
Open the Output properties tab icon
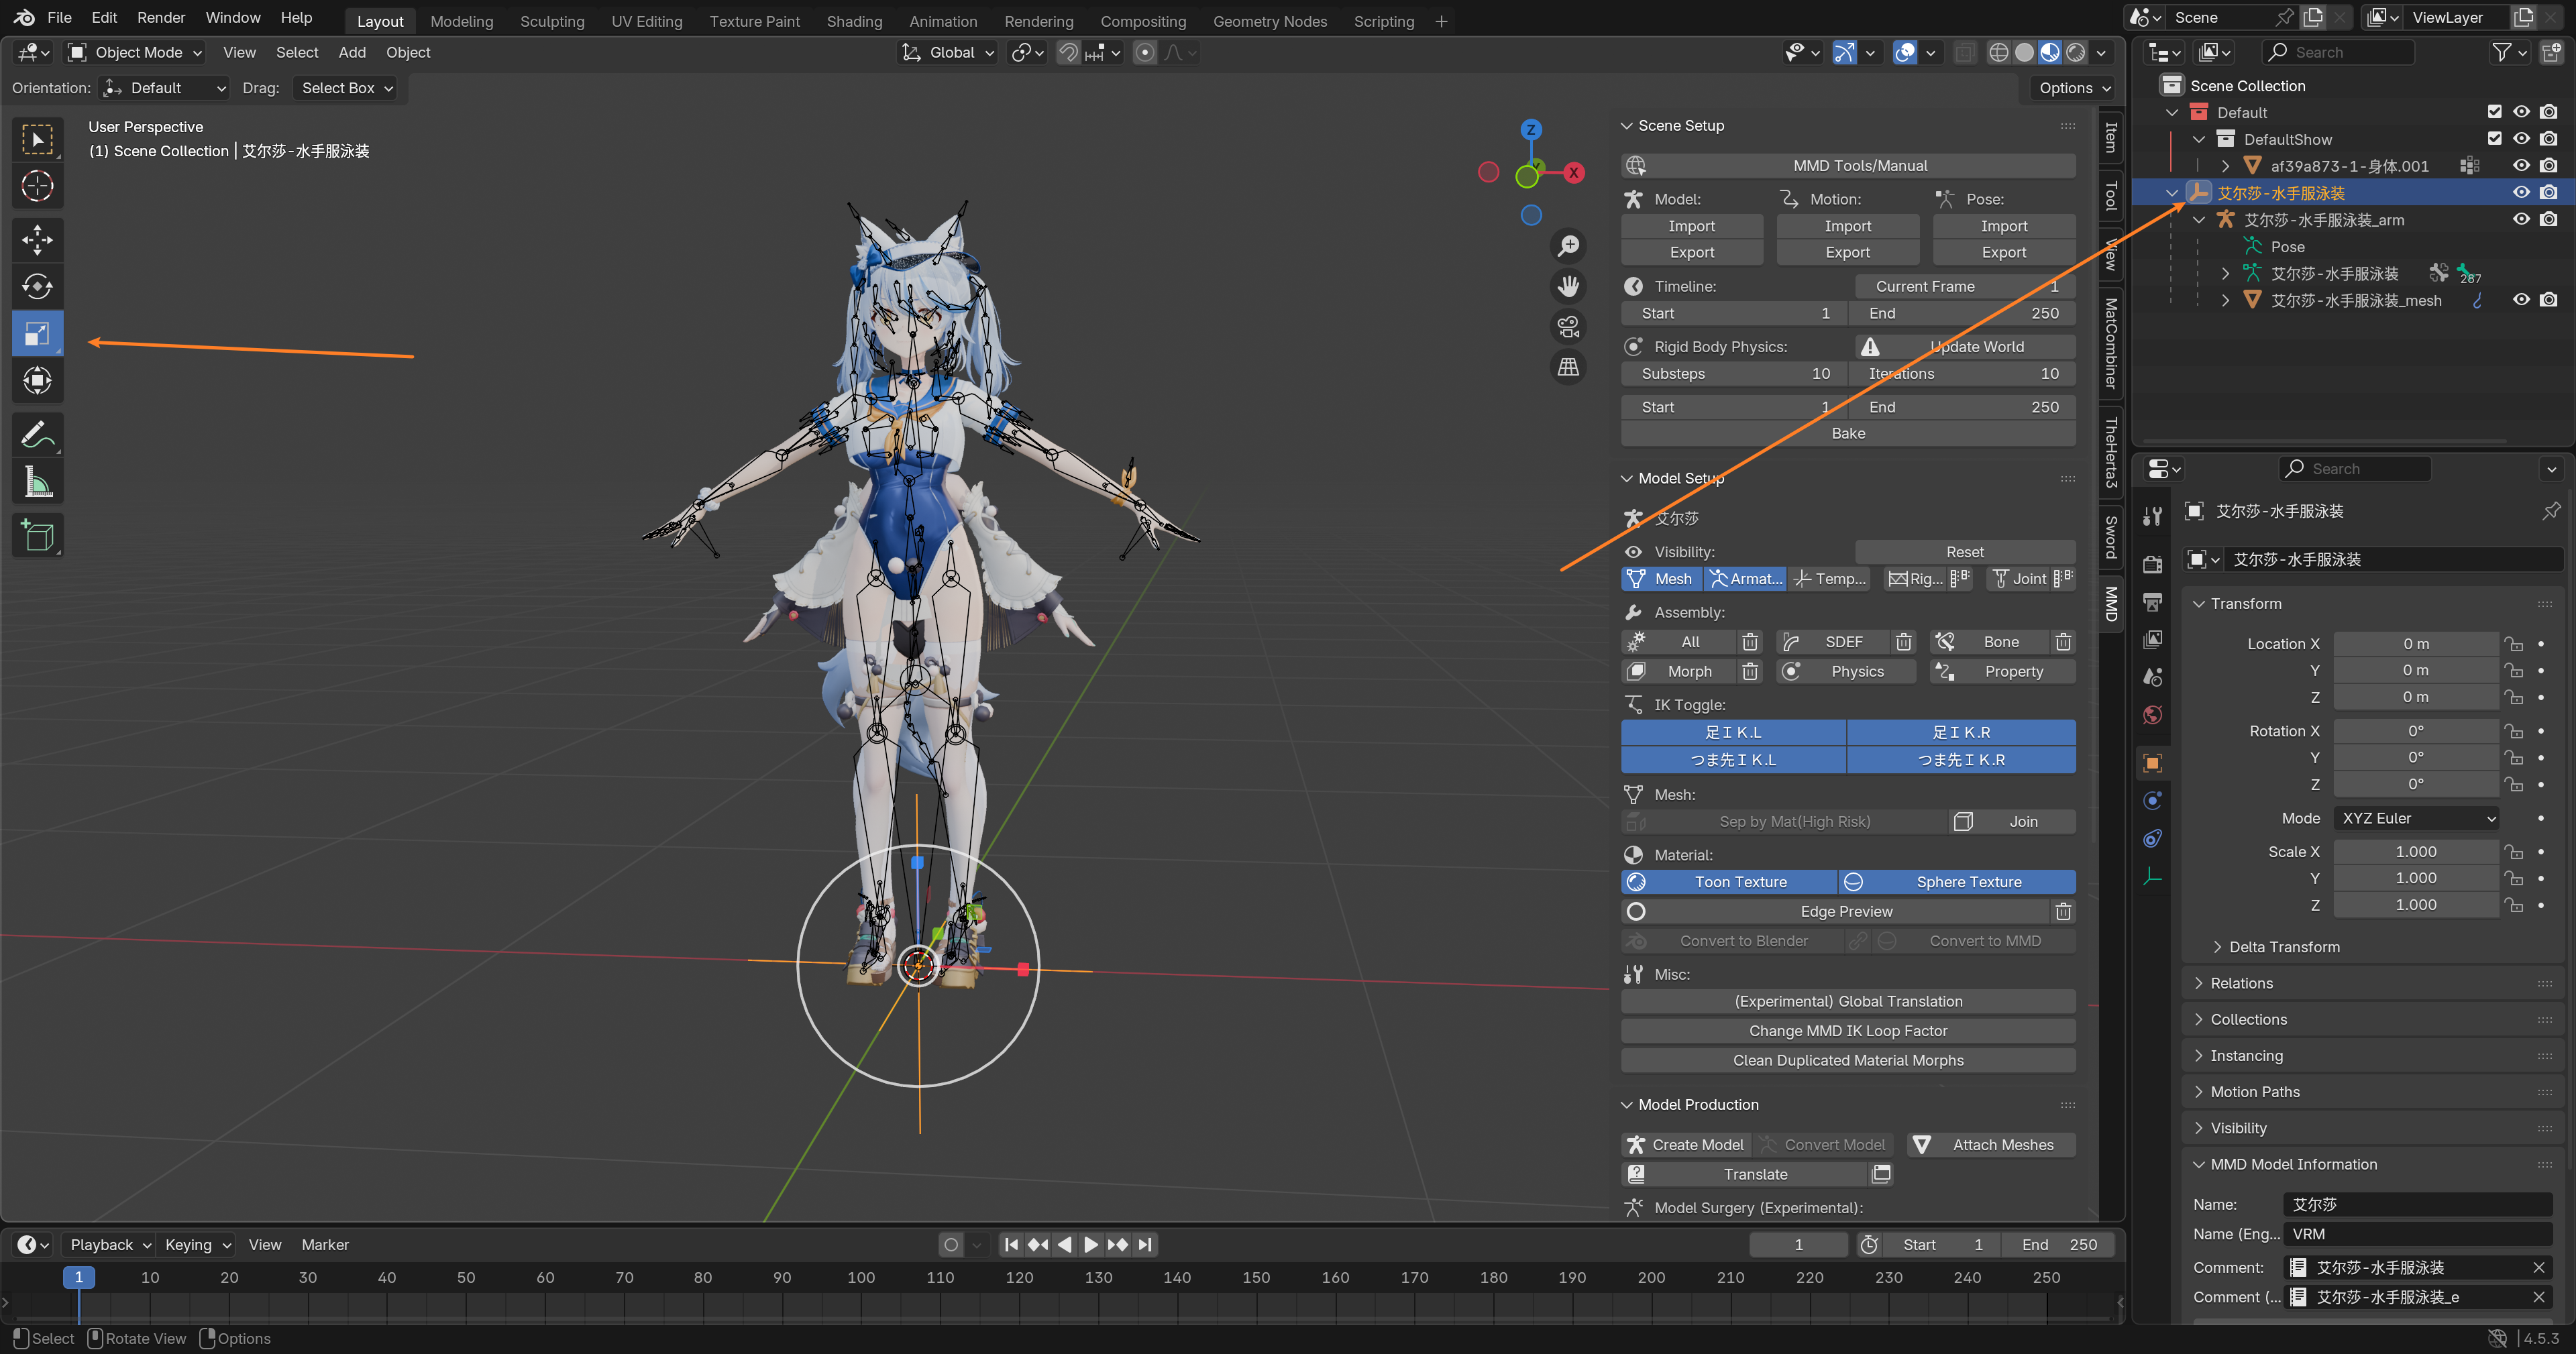[x=2153, y=602]
